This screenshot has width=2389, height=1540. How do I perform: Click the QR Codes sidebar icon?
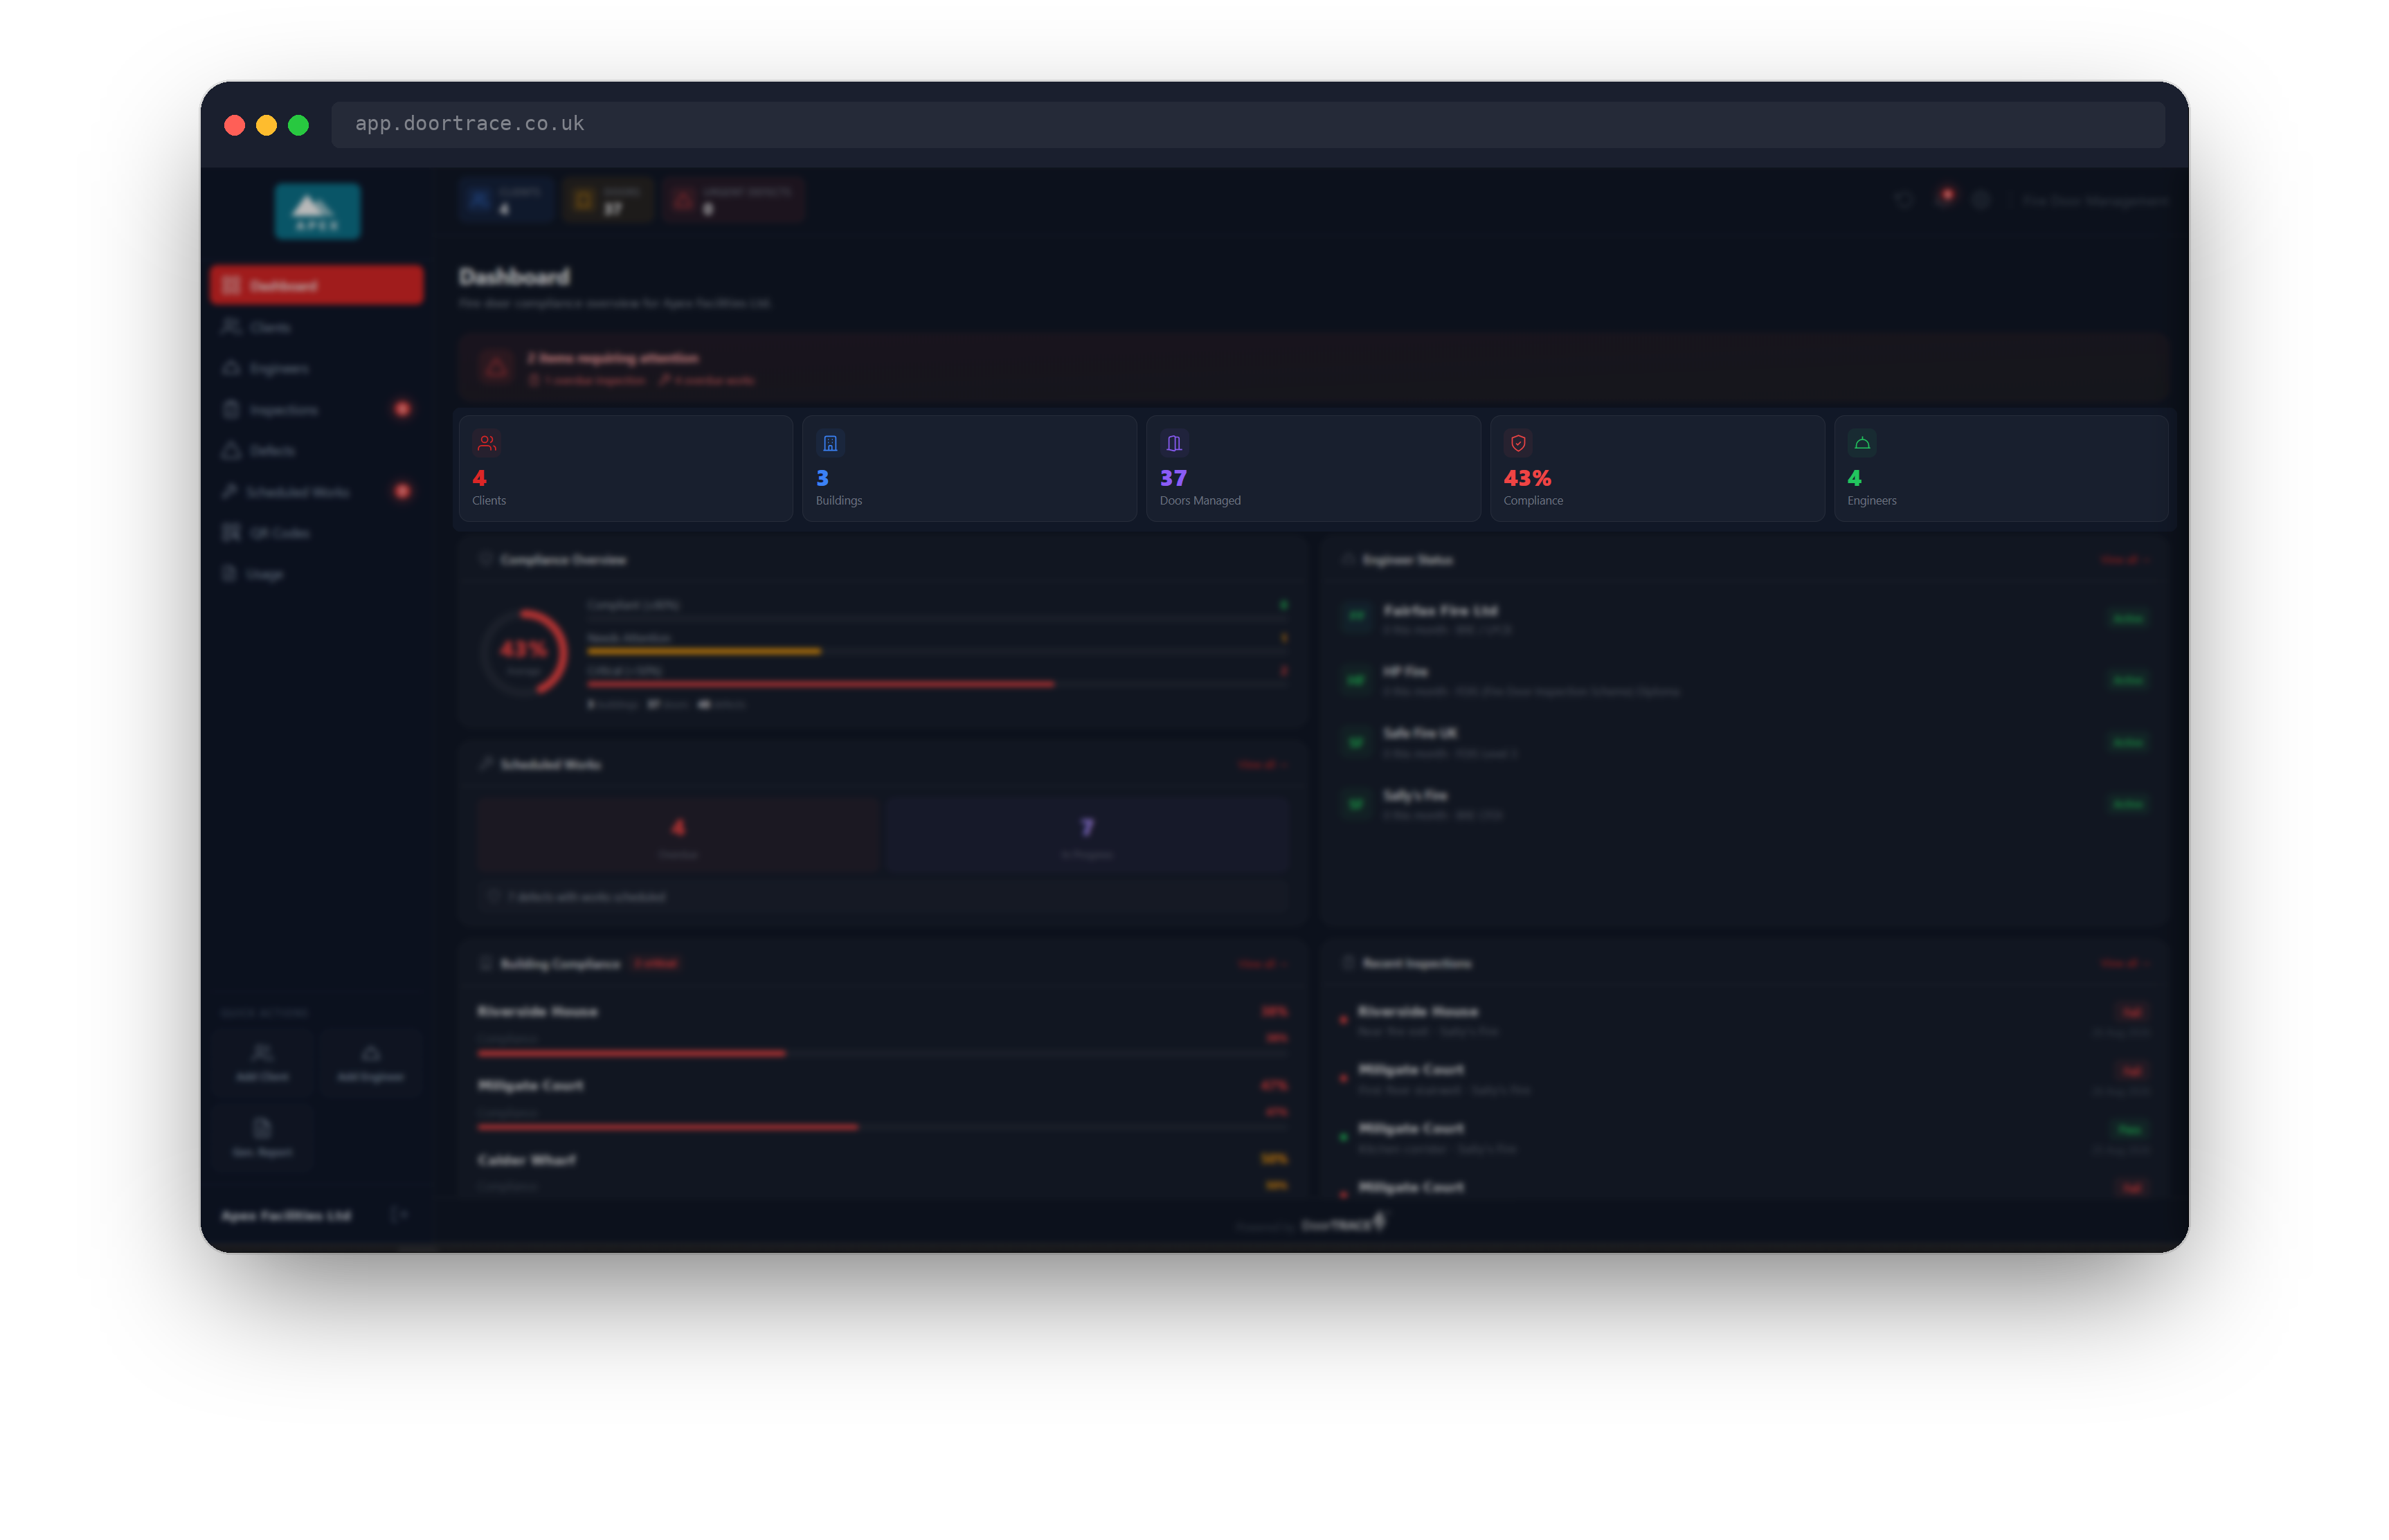(231, 532)
